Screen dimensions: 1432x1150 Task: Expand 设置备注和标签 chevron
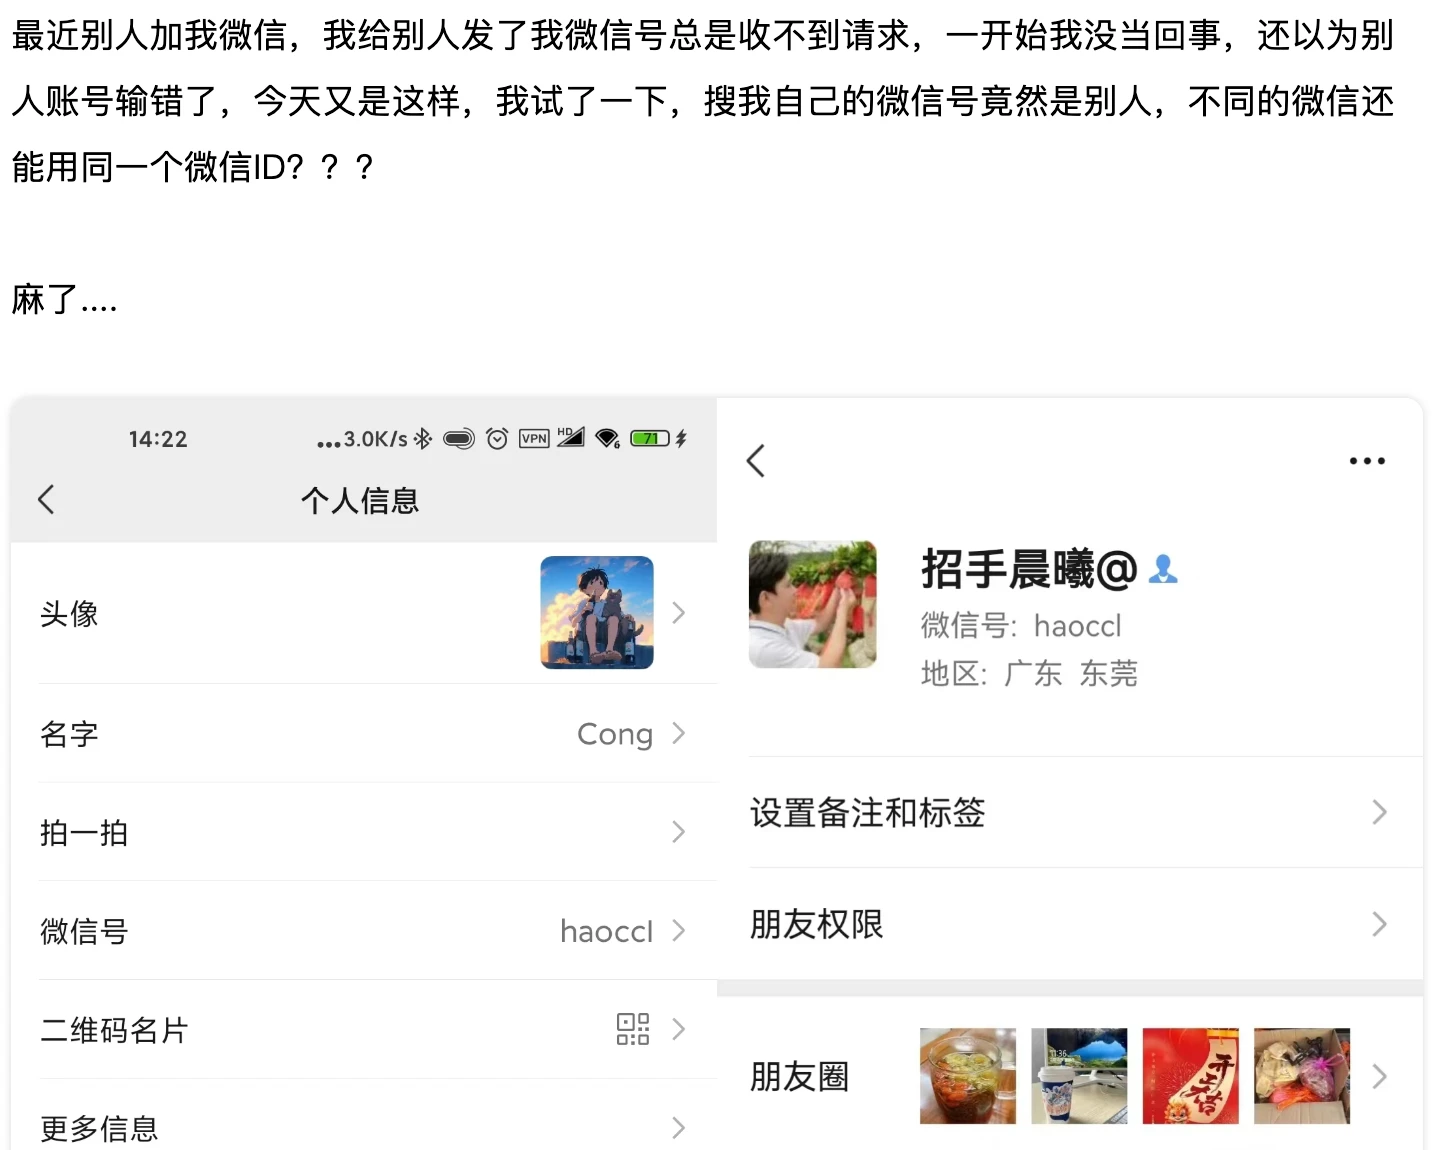1380,812
